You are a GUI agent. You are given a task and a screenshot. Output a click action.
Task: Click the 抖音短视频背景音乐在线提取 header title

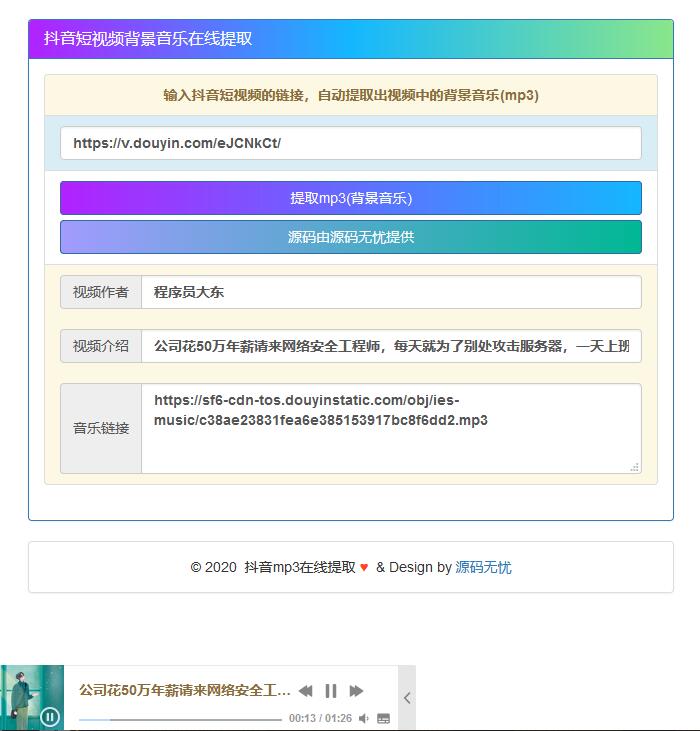click(x=148, y=39)
